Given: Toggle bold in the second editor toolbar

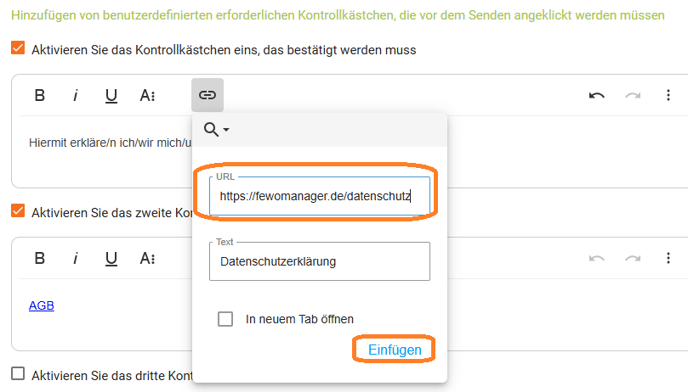Looking at the screenshot, I should [x=39, y=258].
